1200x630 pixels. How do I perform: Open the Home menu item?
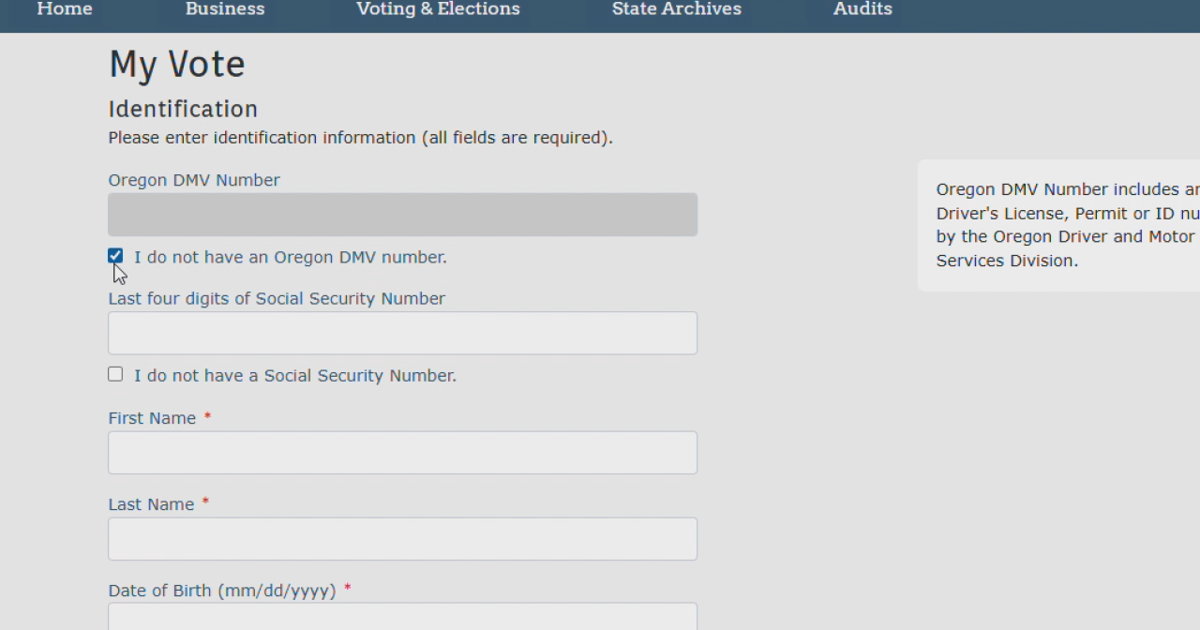[x=65, y=9]
